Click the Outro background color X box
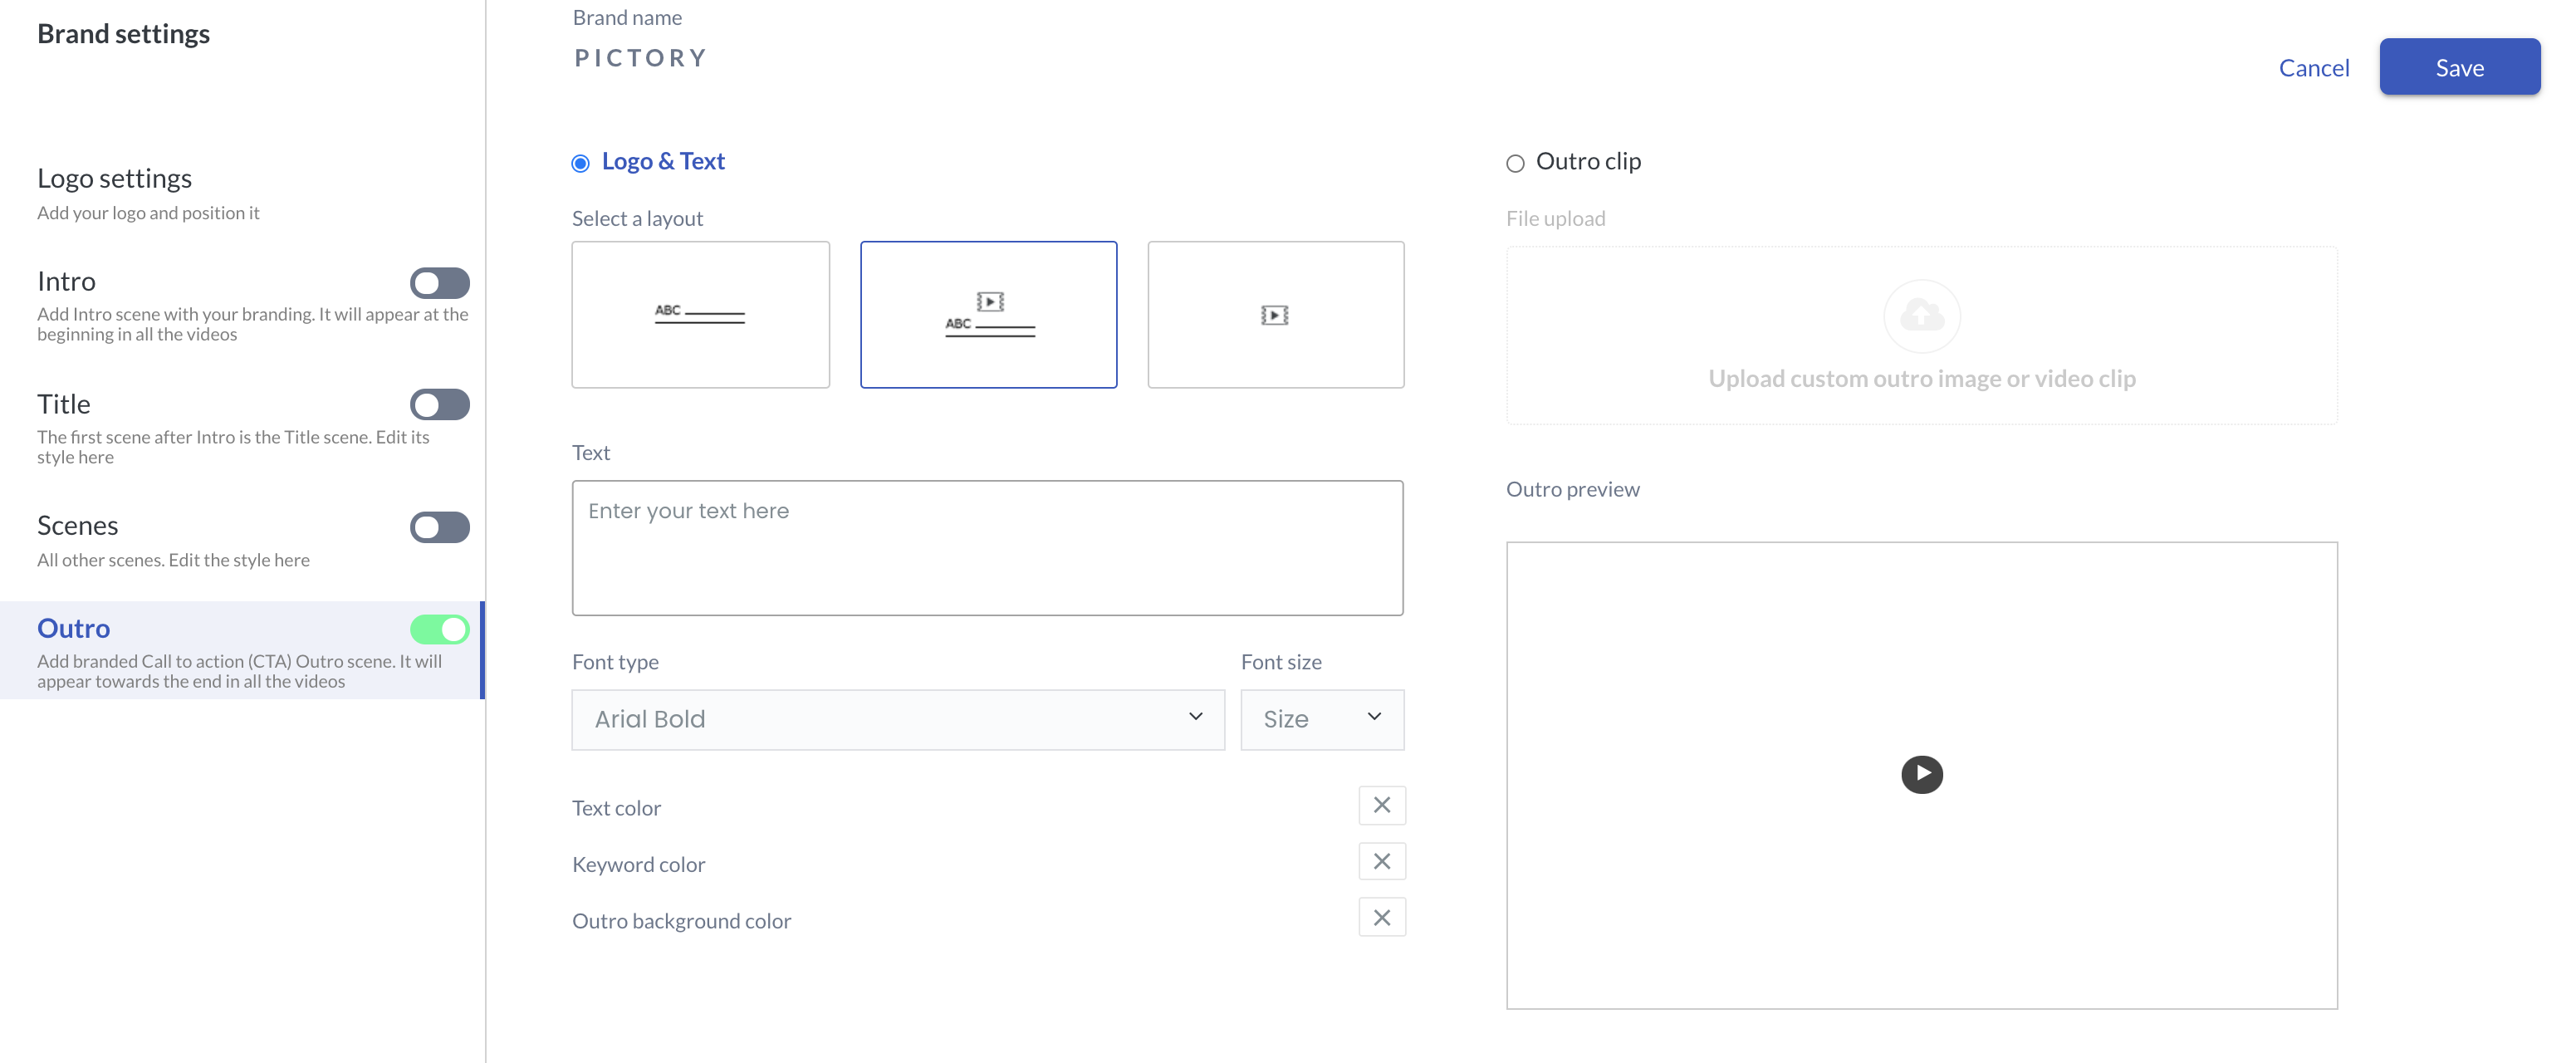This screenshot has width=2576, height=1063. pyautogui.click(x=1381, y=917)
